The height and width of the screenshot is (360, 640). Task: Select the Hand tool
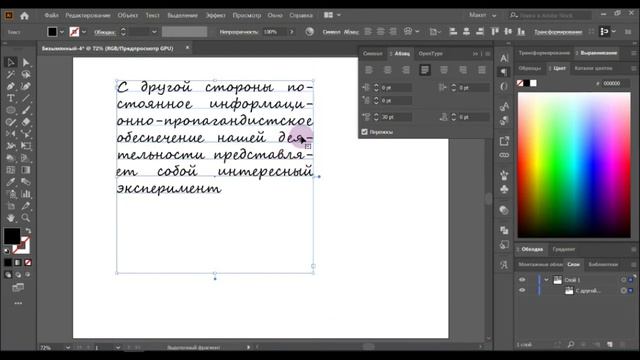(11, 218)
